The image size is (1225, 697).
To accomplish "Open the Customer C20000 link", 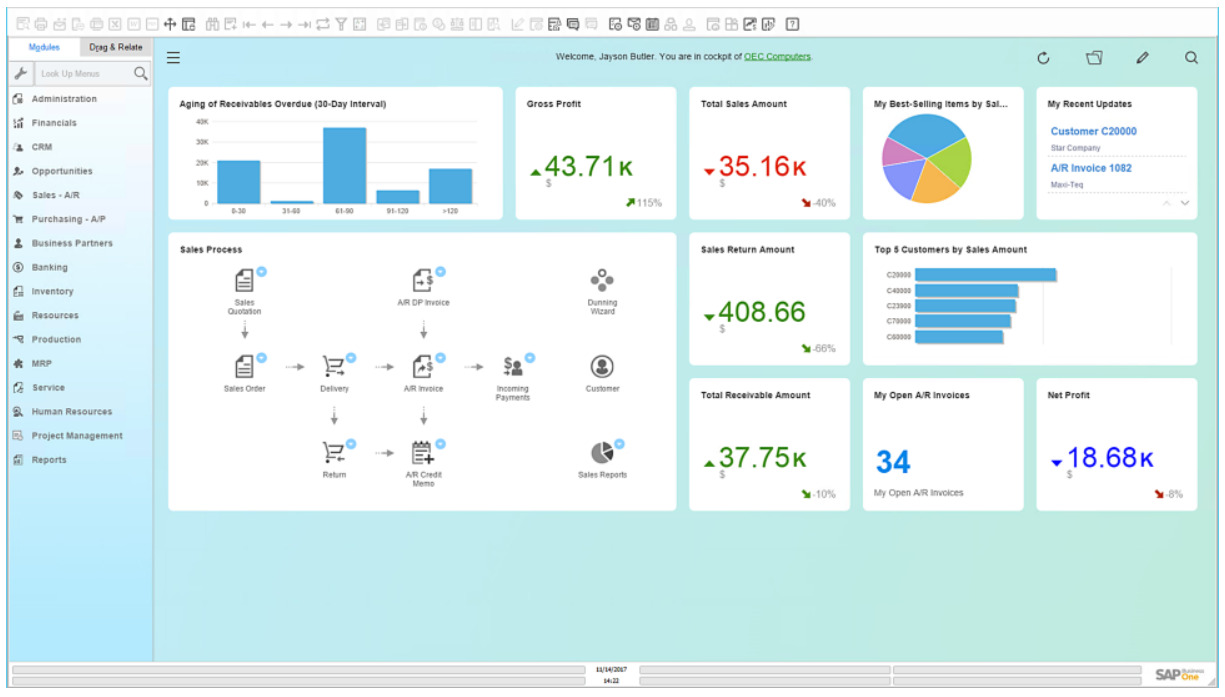I will coord(1093,131).
